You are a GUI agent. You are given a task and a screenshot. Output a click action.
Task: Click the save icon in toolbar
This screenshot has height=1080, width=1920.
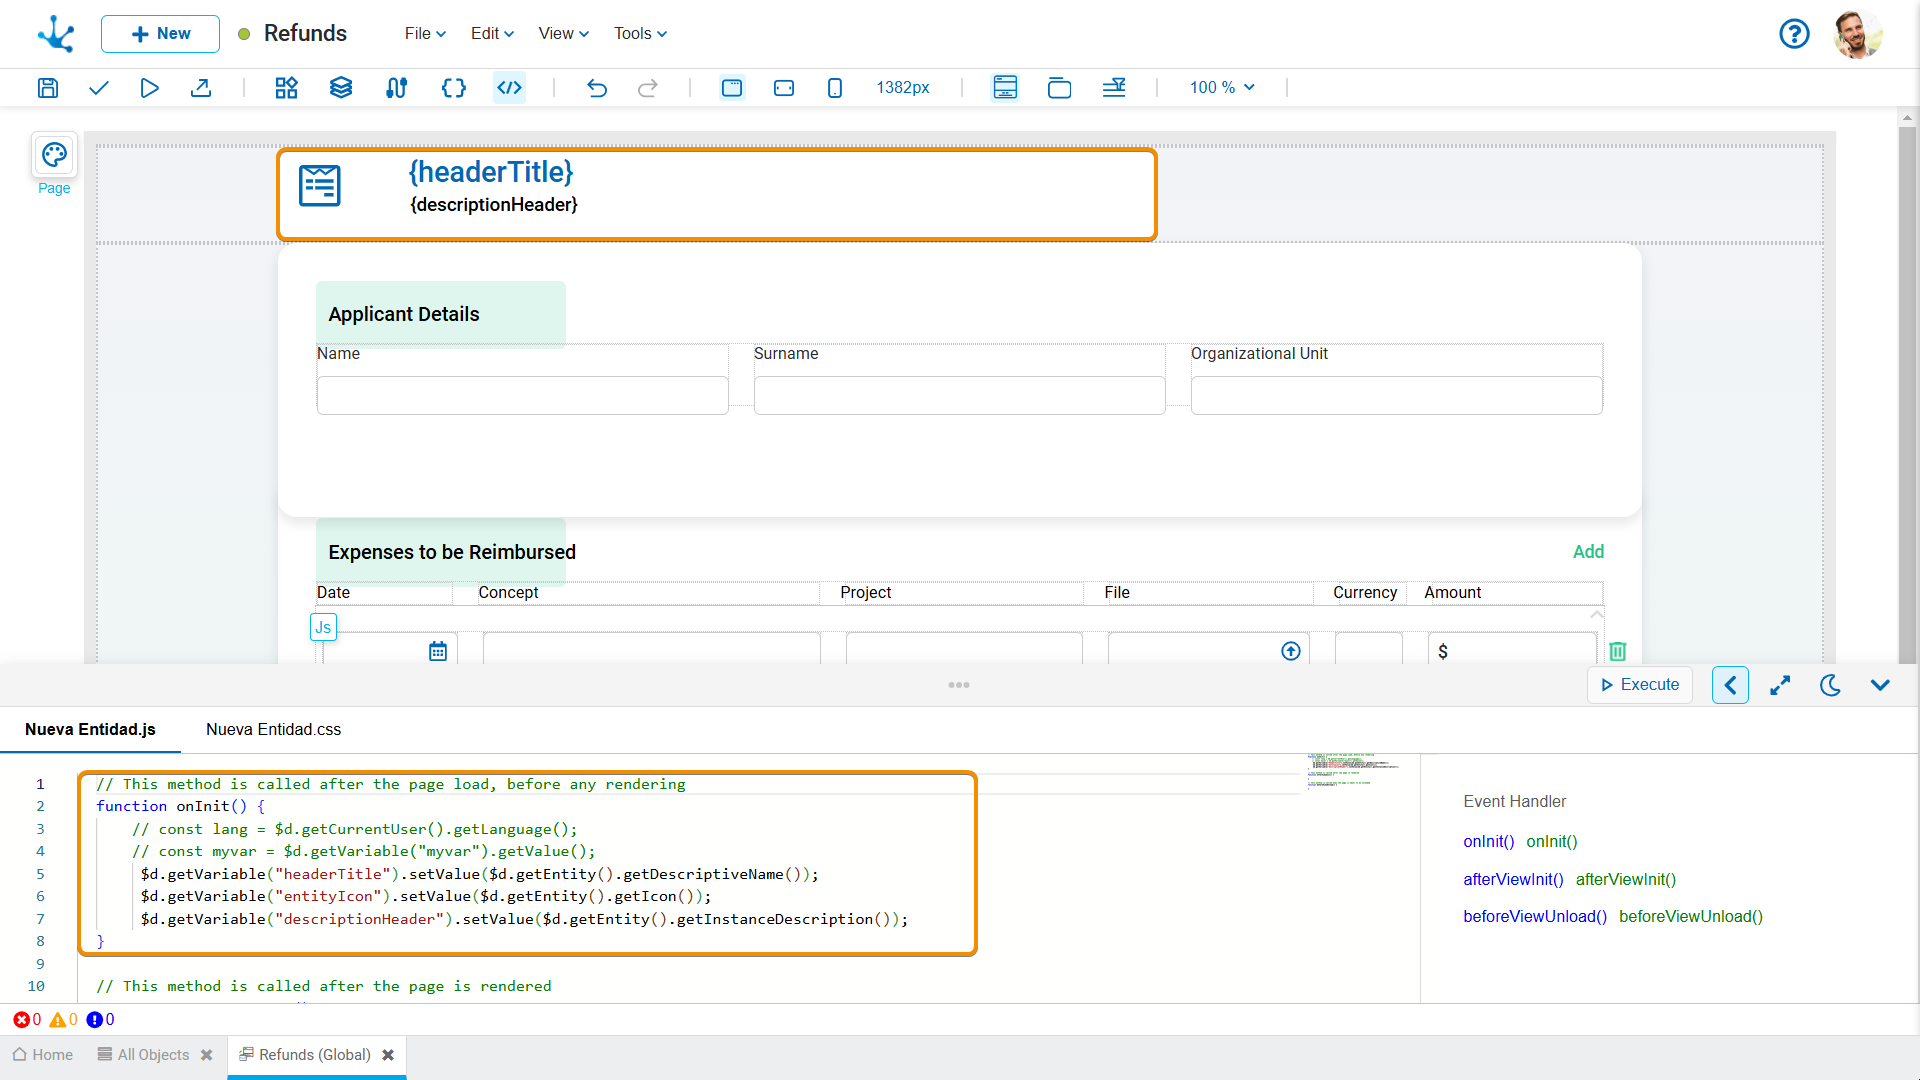coord(48,88)
